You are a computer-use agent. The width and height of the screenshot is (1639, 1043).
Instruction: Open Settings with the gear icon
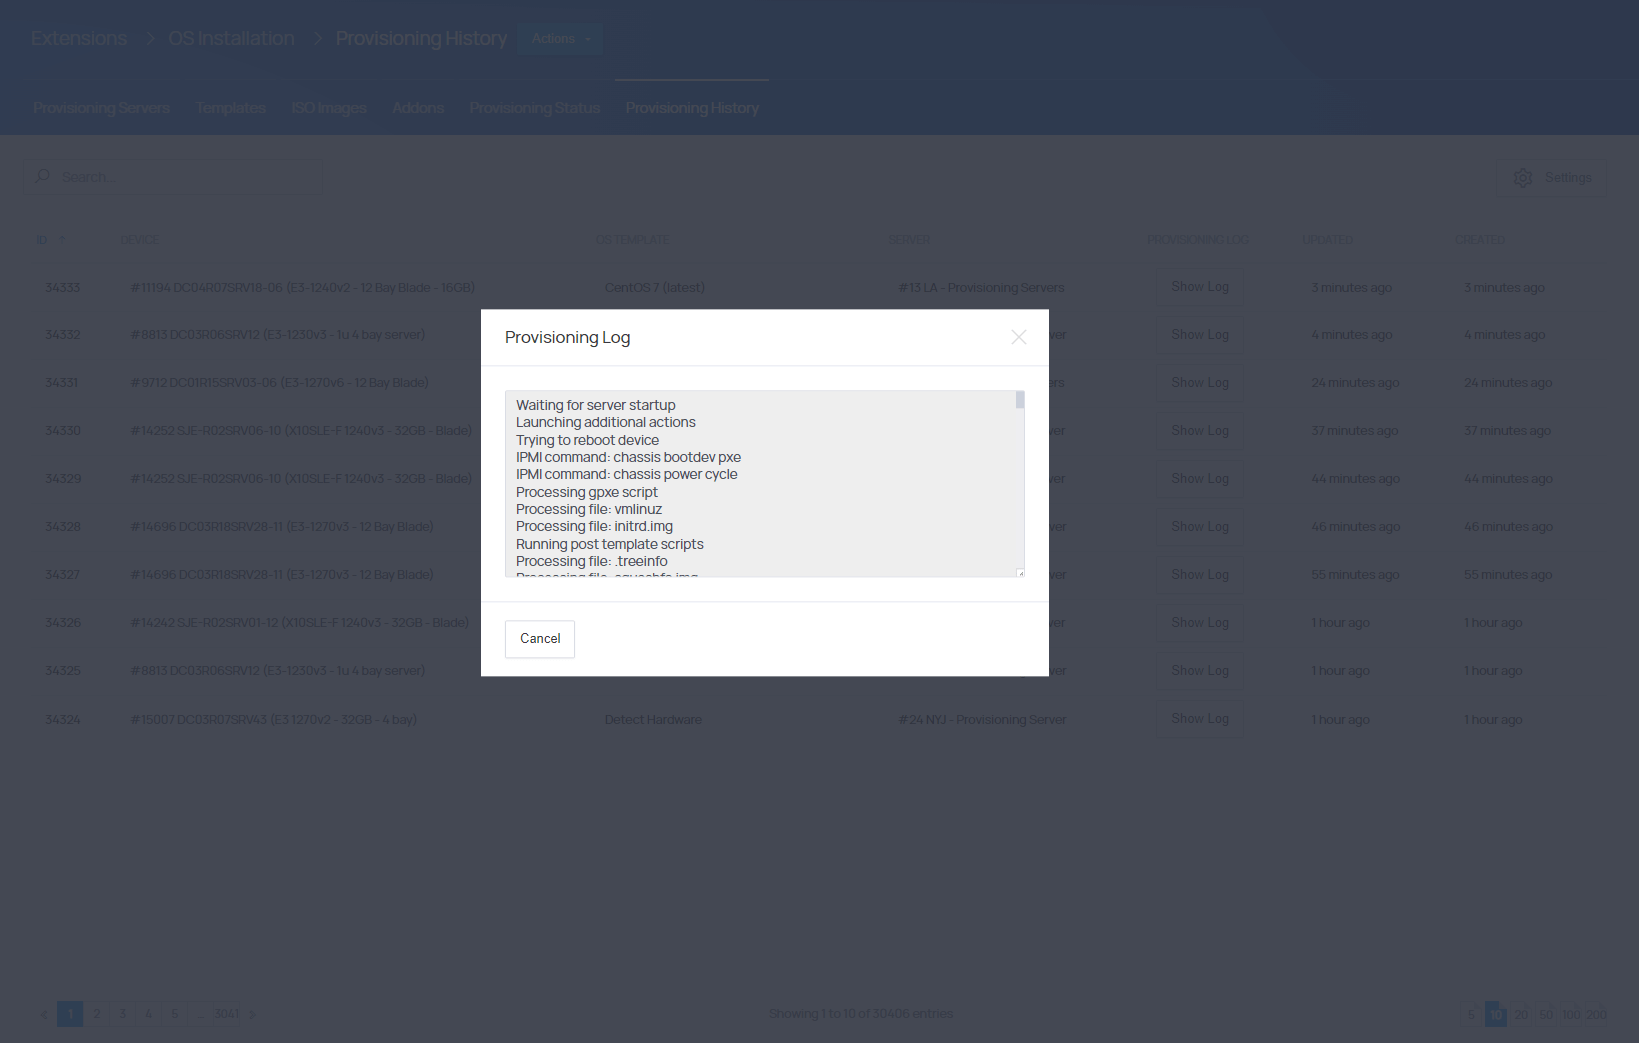coord(1551,178)
